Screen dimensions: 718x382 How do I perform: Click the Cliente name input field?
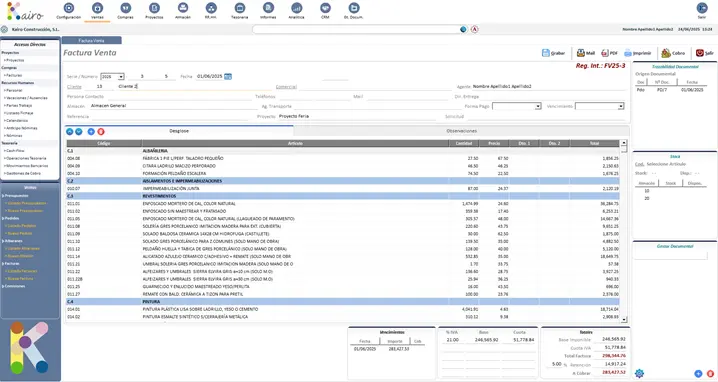coord(195,86)
